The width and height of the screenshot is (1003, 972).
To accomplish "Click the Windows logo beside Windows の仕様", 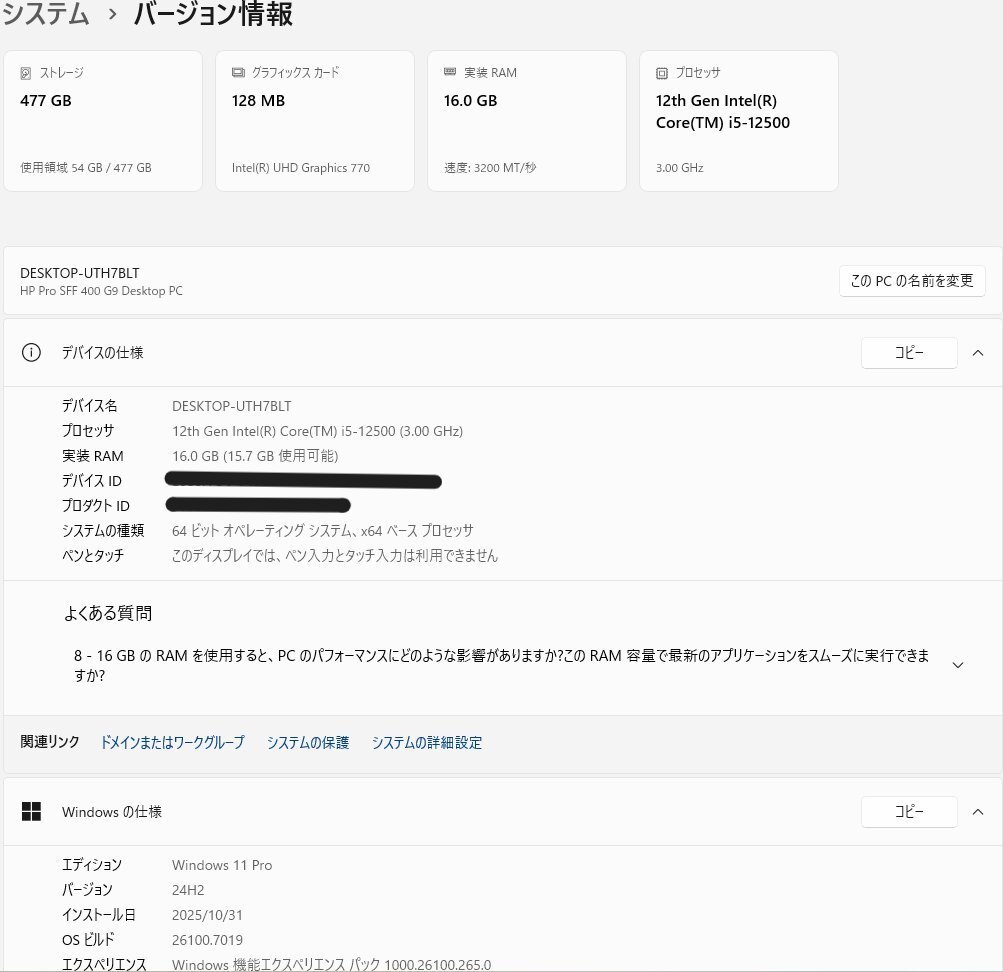I will pyautogui.click(x=31, y=811).
